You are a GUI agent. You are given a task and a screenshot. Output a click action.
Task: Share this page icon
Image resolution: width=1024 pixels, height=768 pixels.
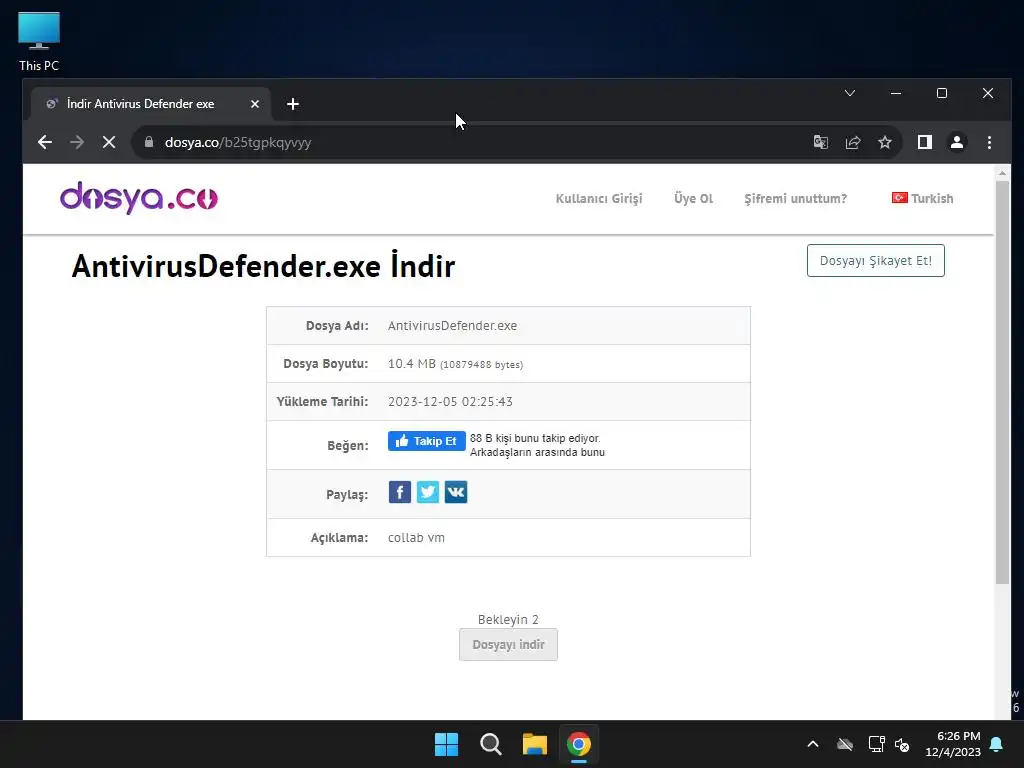[x=853, y=142]
